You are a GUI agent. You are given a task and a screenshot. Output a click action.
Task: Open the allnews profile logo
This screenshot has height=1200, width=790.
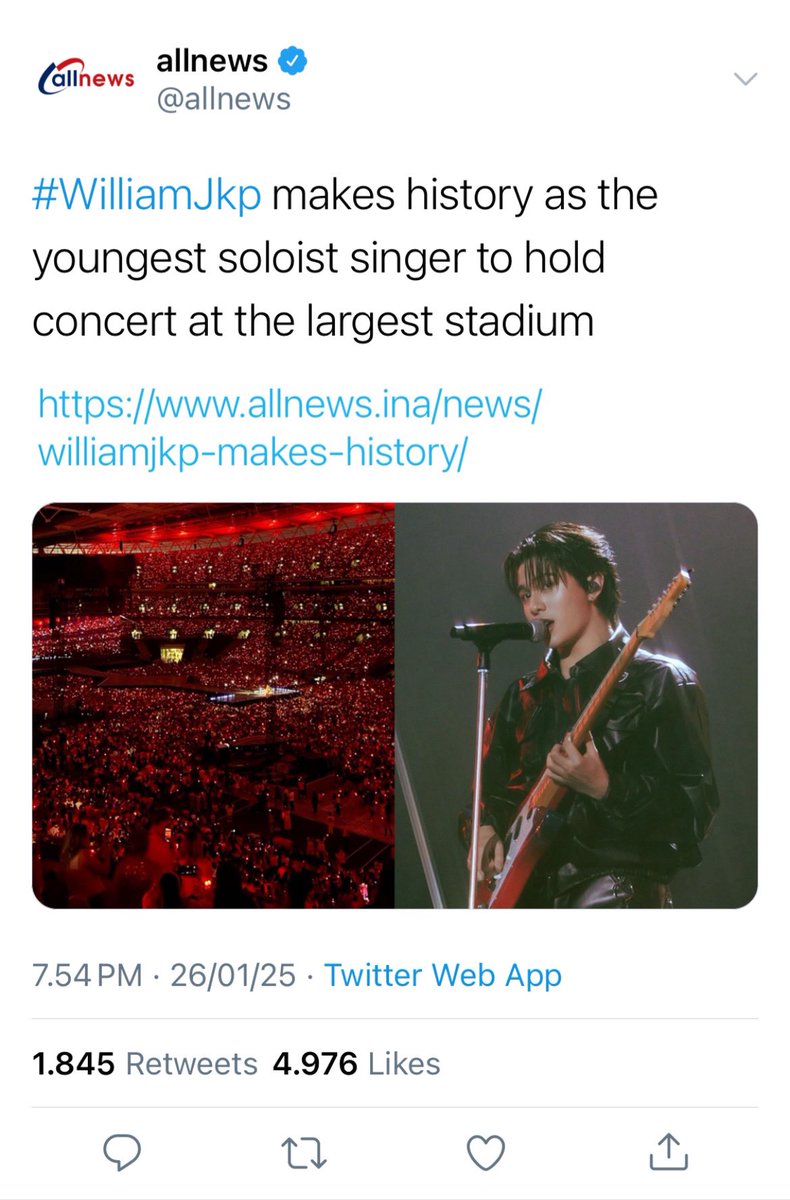[85, 79]
